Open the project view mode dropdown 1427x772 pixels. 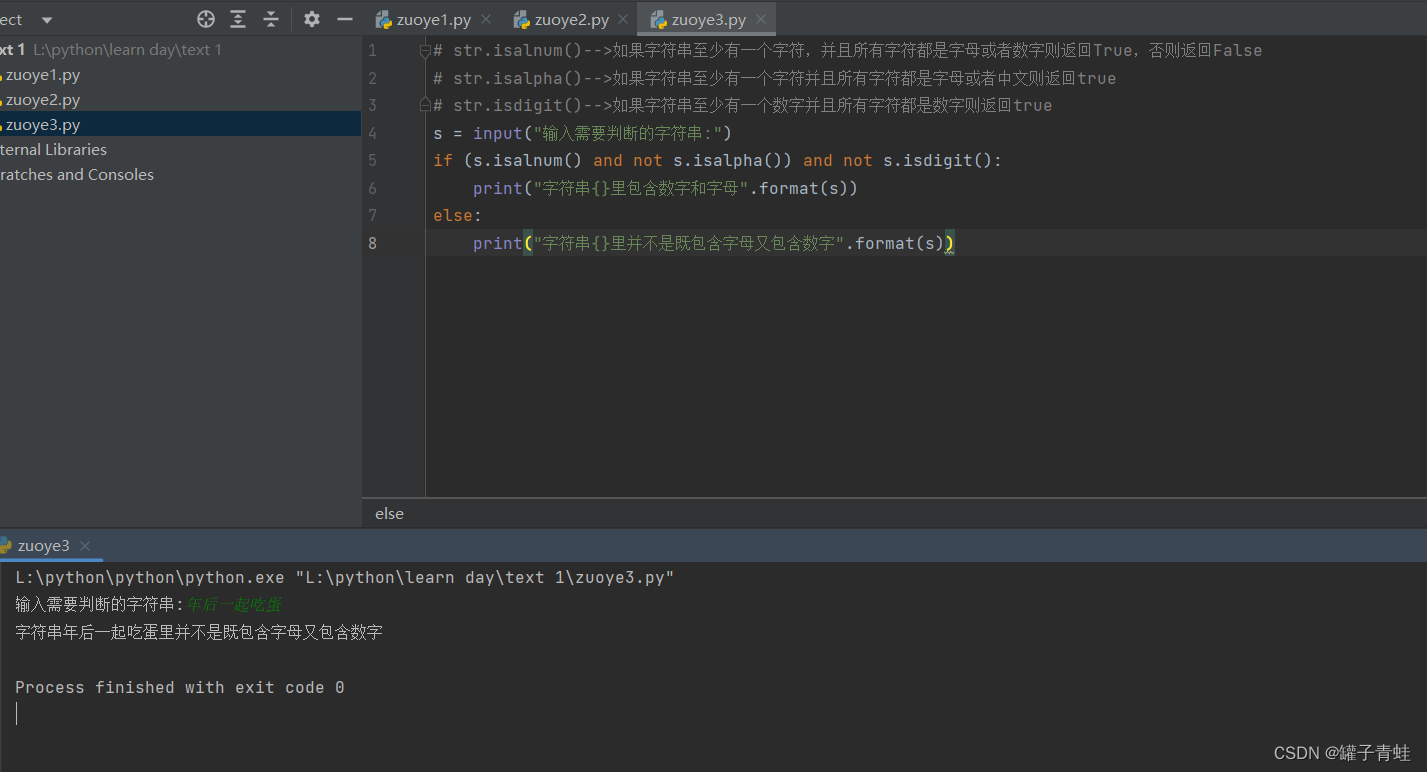tap(45, 19)
